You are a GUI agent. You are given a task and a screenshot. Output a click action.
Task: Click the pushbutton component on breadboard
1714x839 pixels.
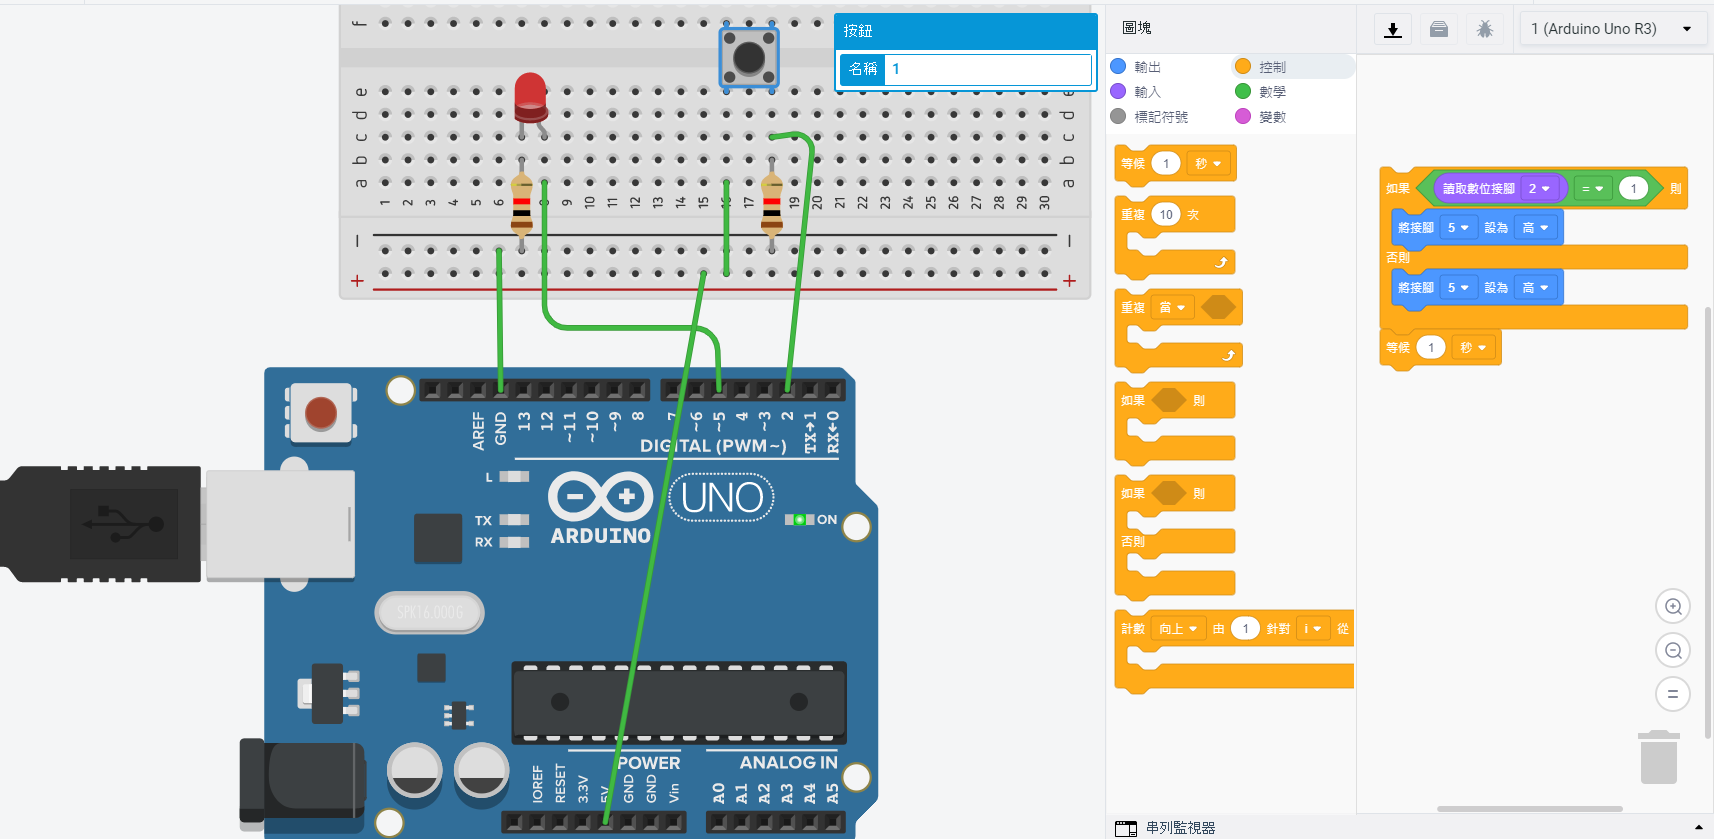pyautogui.click(x=749, y=57)
